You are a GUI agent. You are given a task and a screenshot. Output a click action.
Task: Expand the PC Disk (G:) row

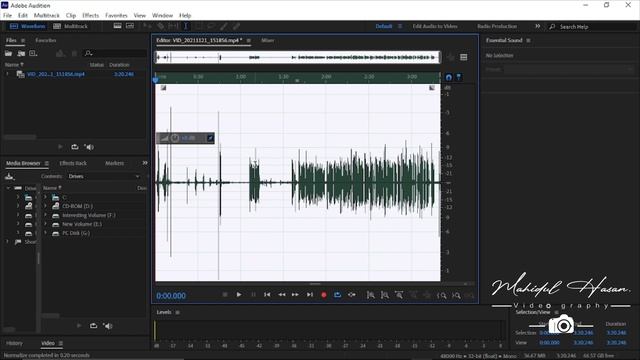pyautogui.click(x=45, y=233)
